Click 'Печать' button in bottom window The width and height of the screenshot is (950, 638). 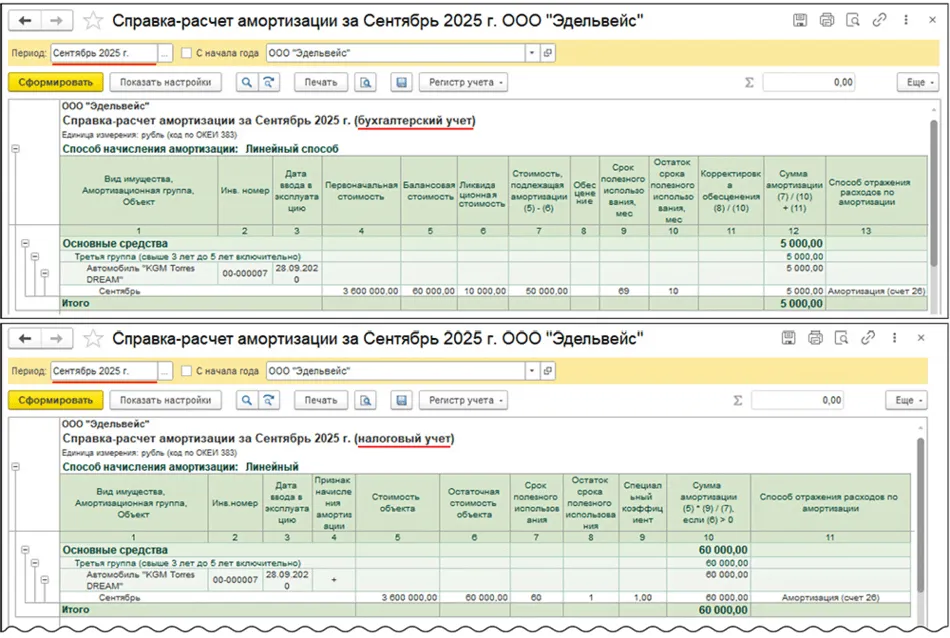[x=321, y=400]
